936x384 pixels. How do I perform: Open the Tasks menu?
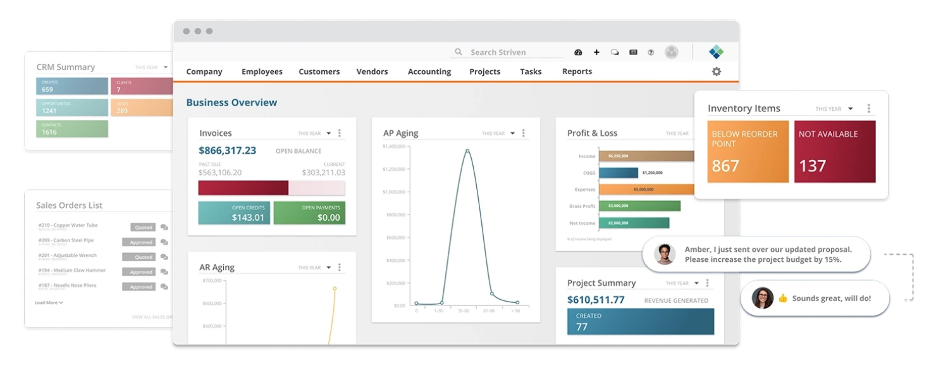[x=531, y=72]
